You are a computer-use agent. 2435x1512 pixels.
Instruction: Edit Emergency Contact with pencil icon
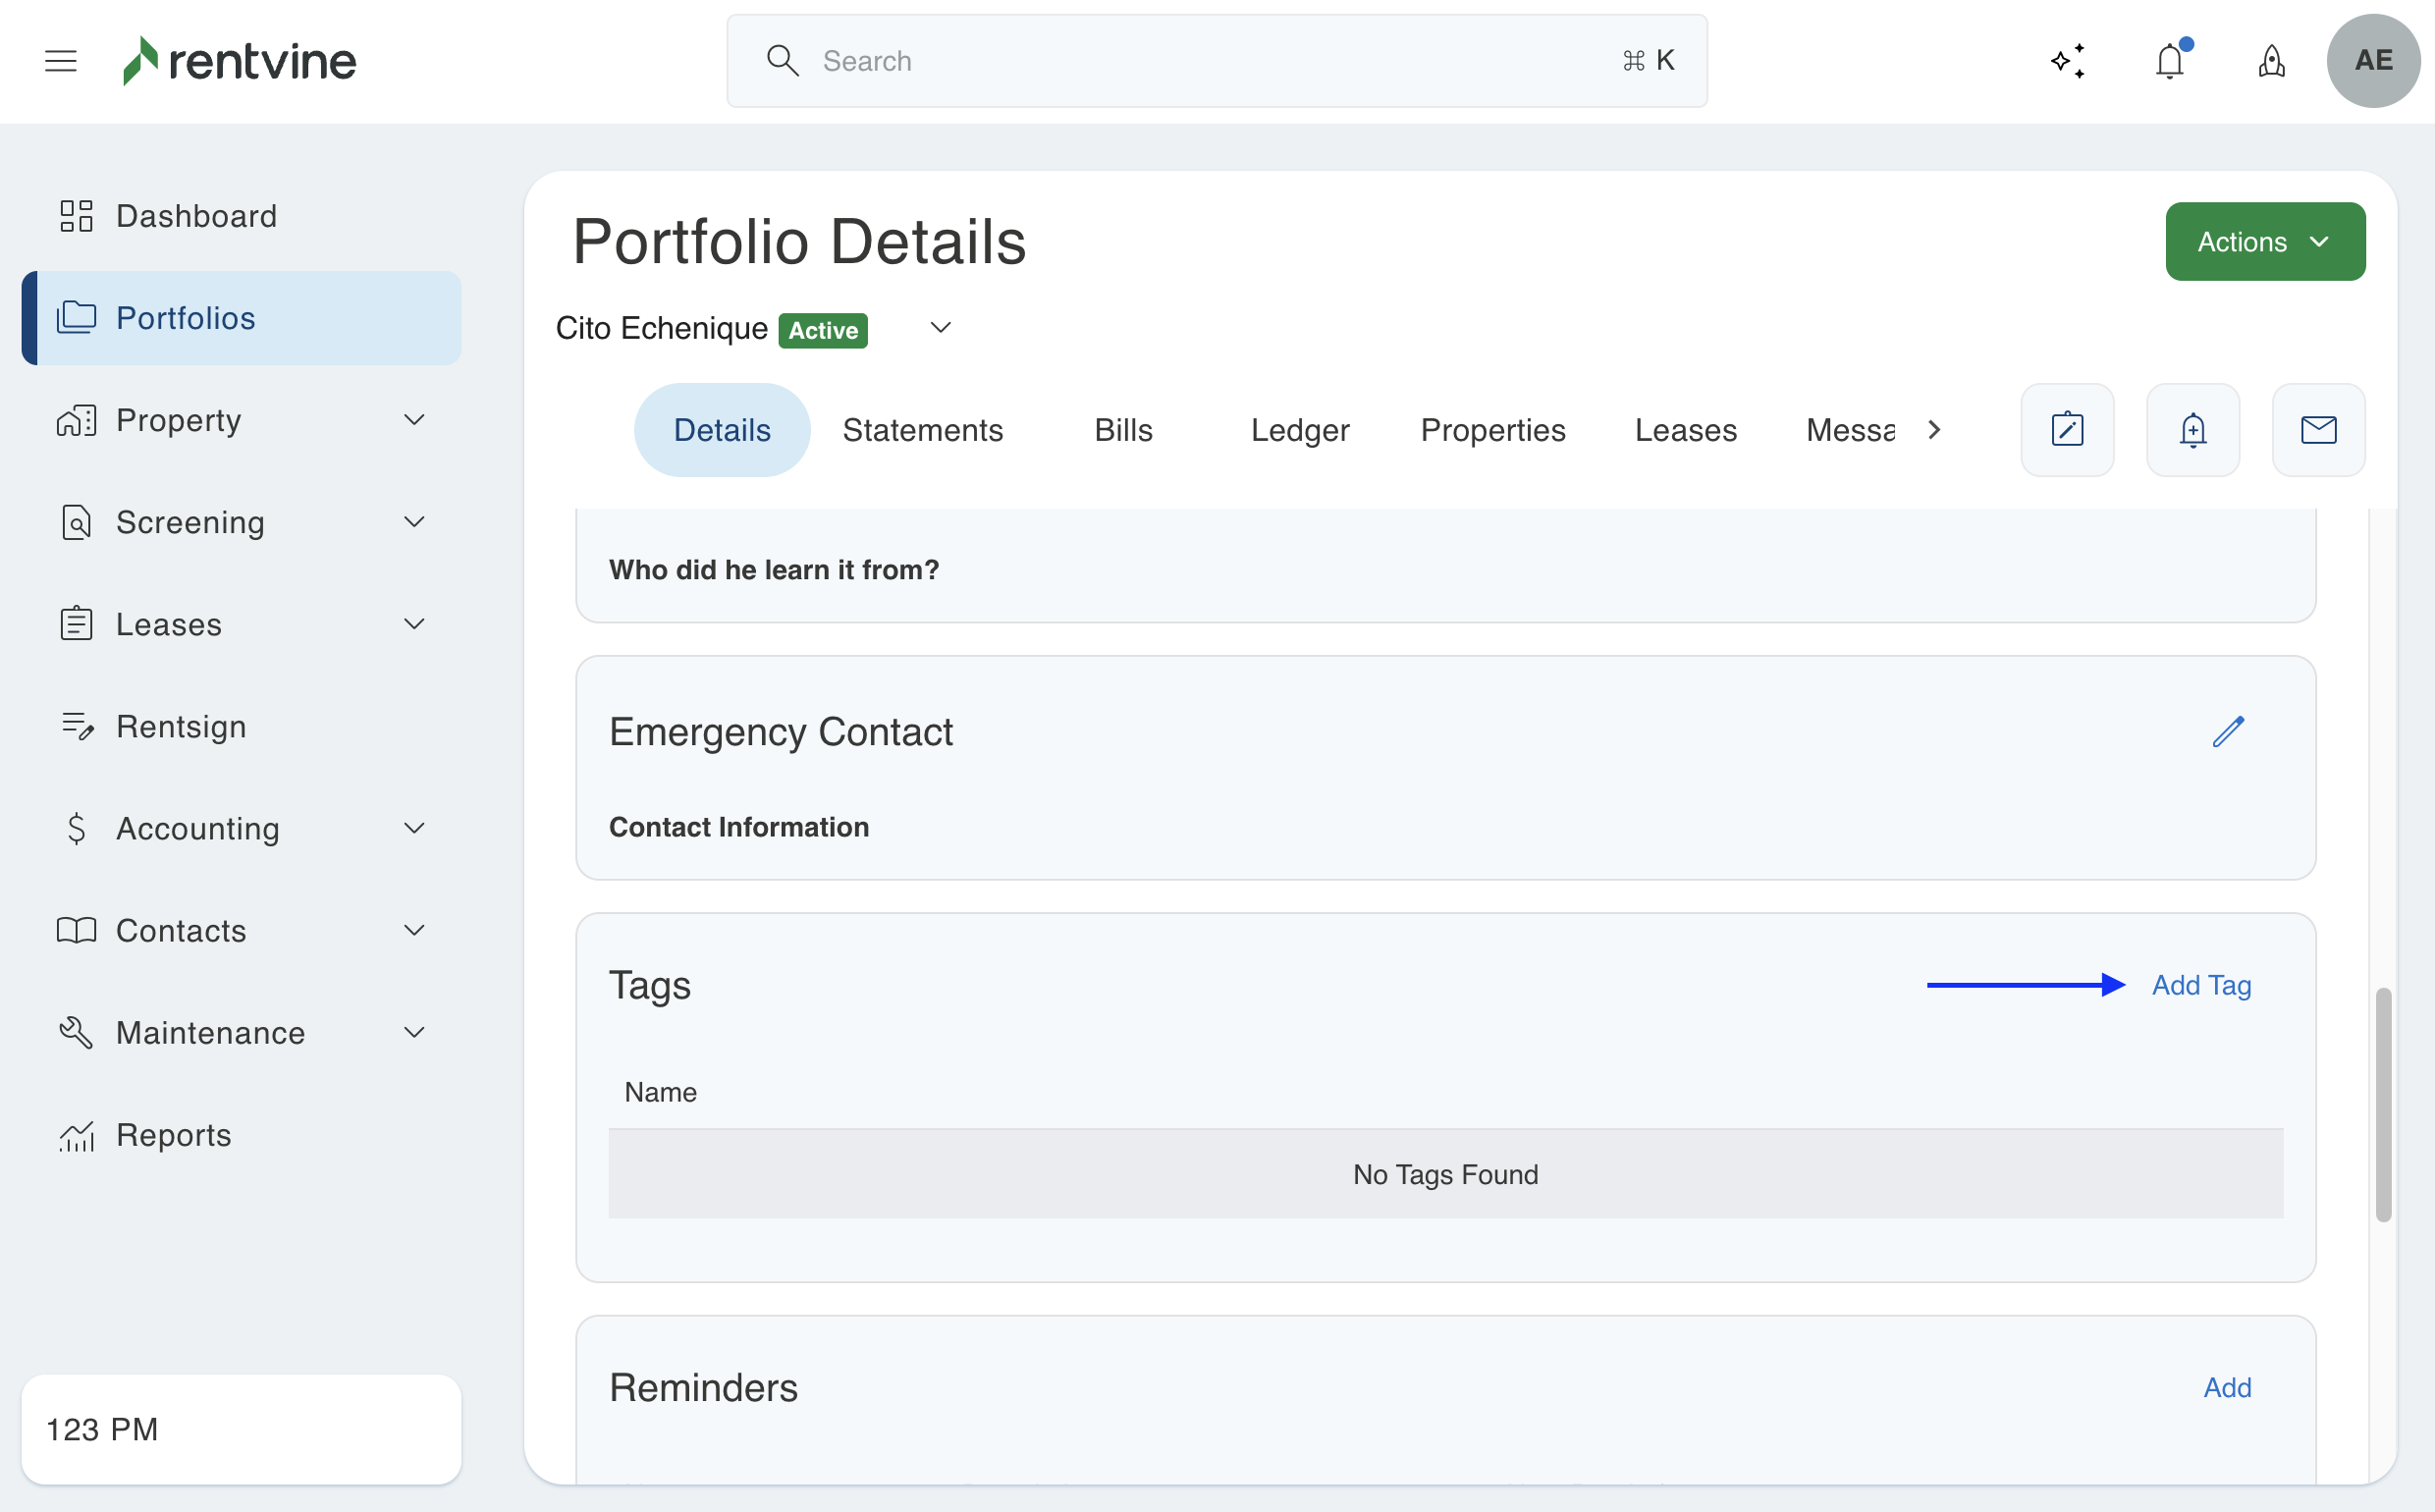pyautogui.click(x=2228, y=731)
